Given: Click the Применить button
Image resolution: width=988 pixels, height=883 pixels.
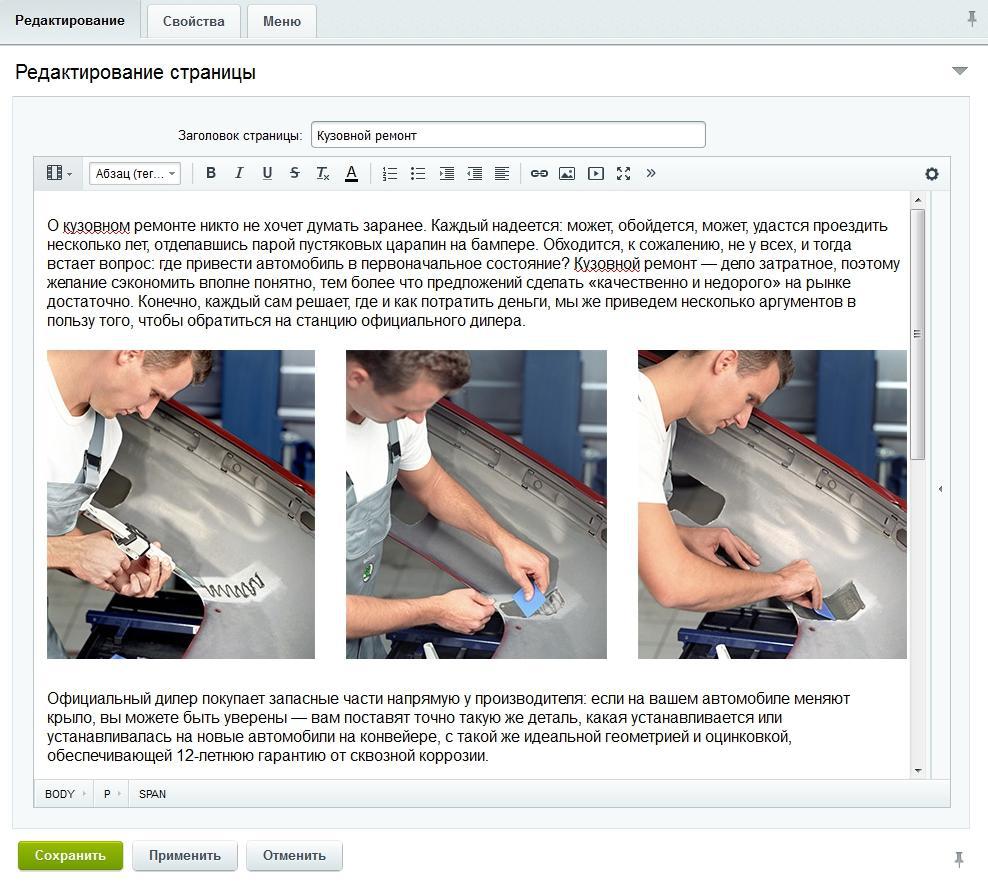Looking at the screenshot, I should pos(185,855).
